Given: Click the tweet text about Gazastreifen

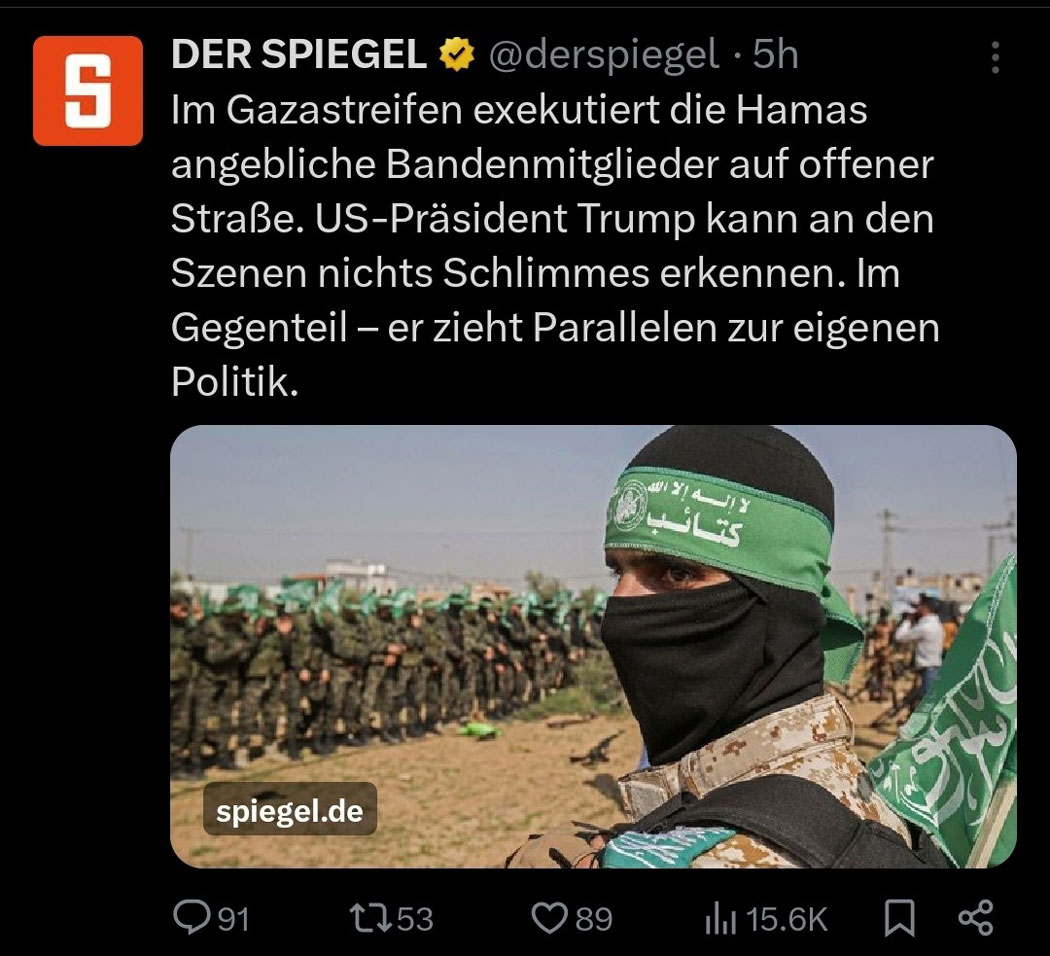Looking at the screenshot, I should (x=554, y=246).
